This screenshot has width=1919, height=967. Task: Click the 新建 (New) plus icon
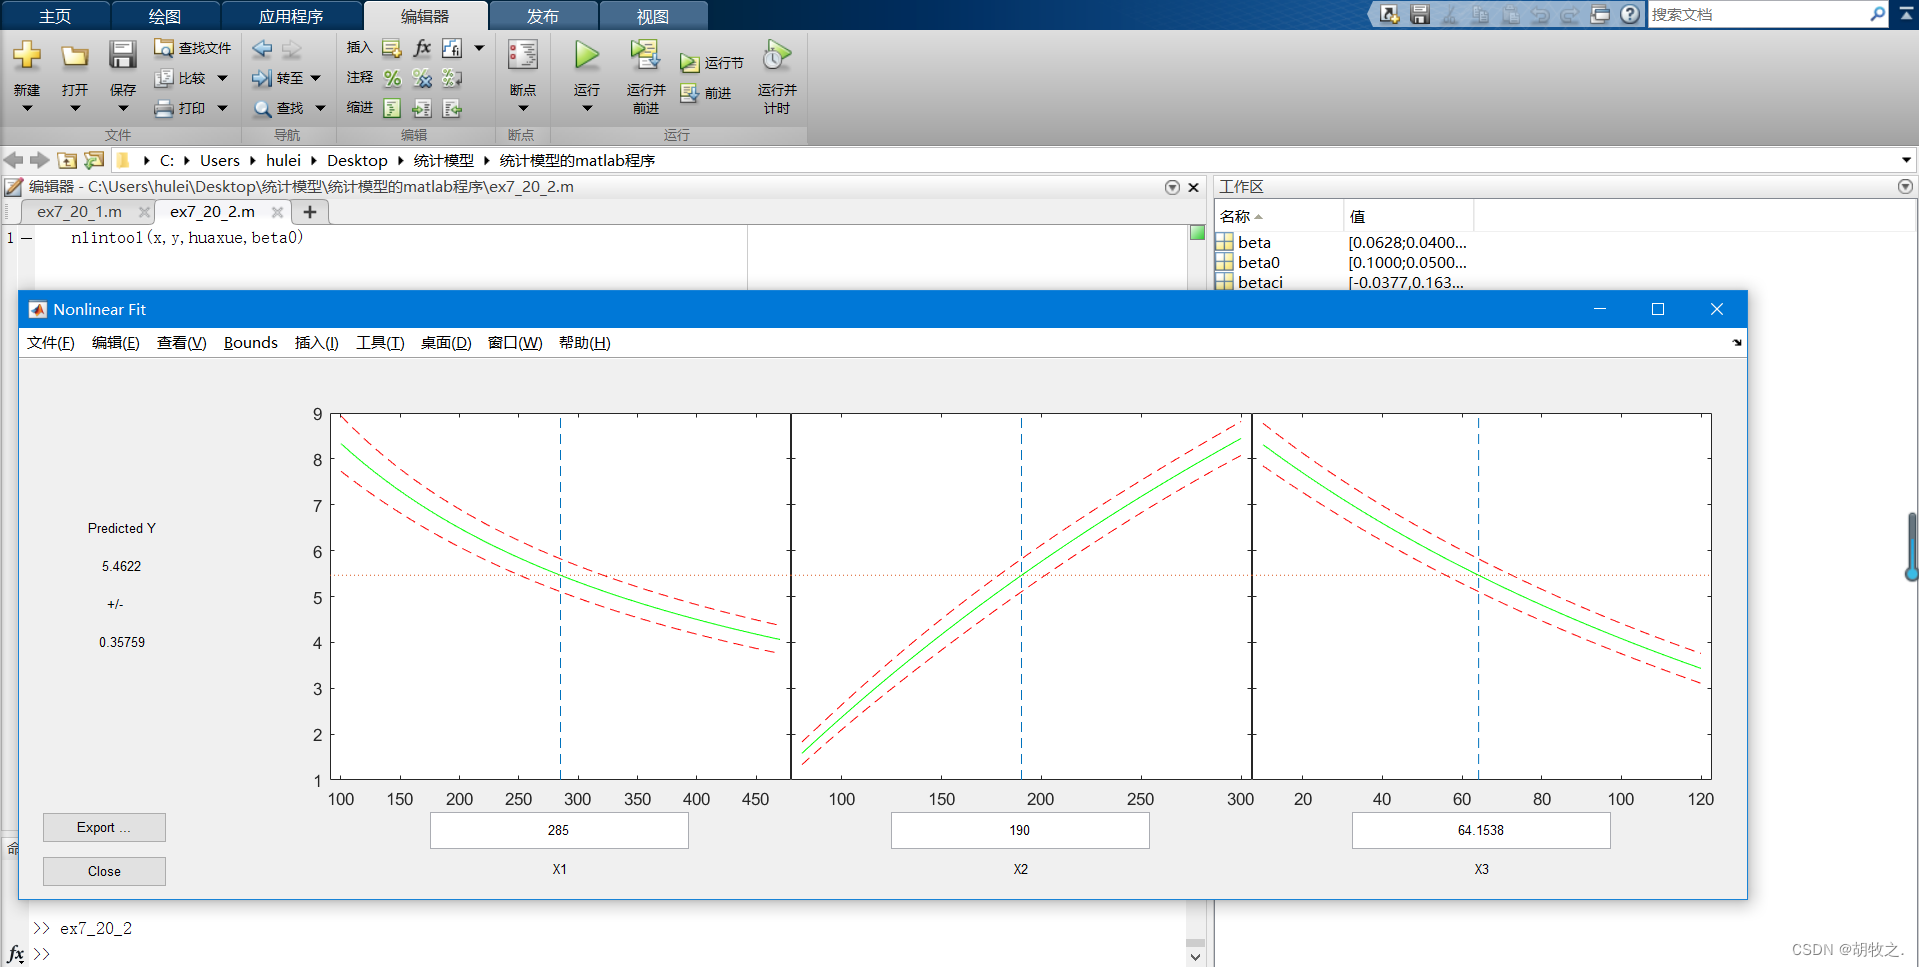(27, 55)
